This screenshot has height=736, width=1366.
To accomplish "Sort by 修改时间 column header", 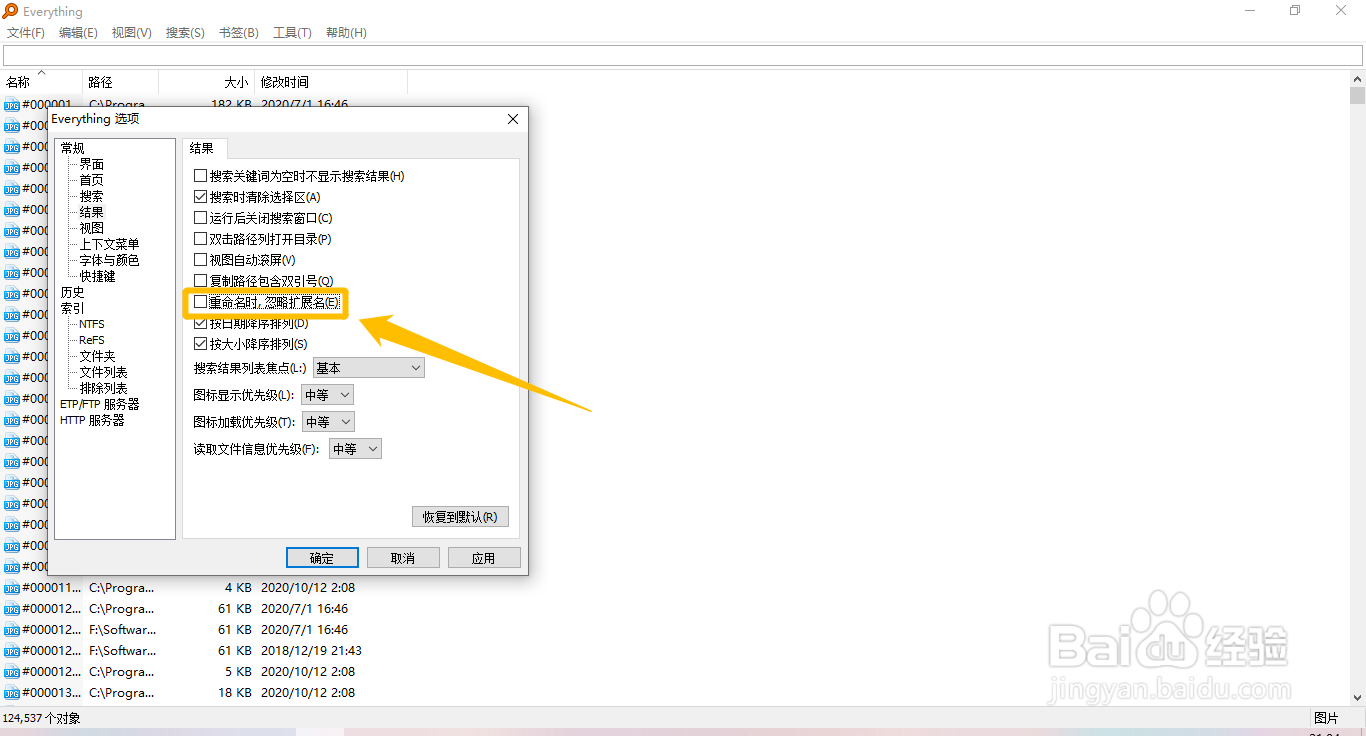I will pyautogui.click(x=331, y=82).
